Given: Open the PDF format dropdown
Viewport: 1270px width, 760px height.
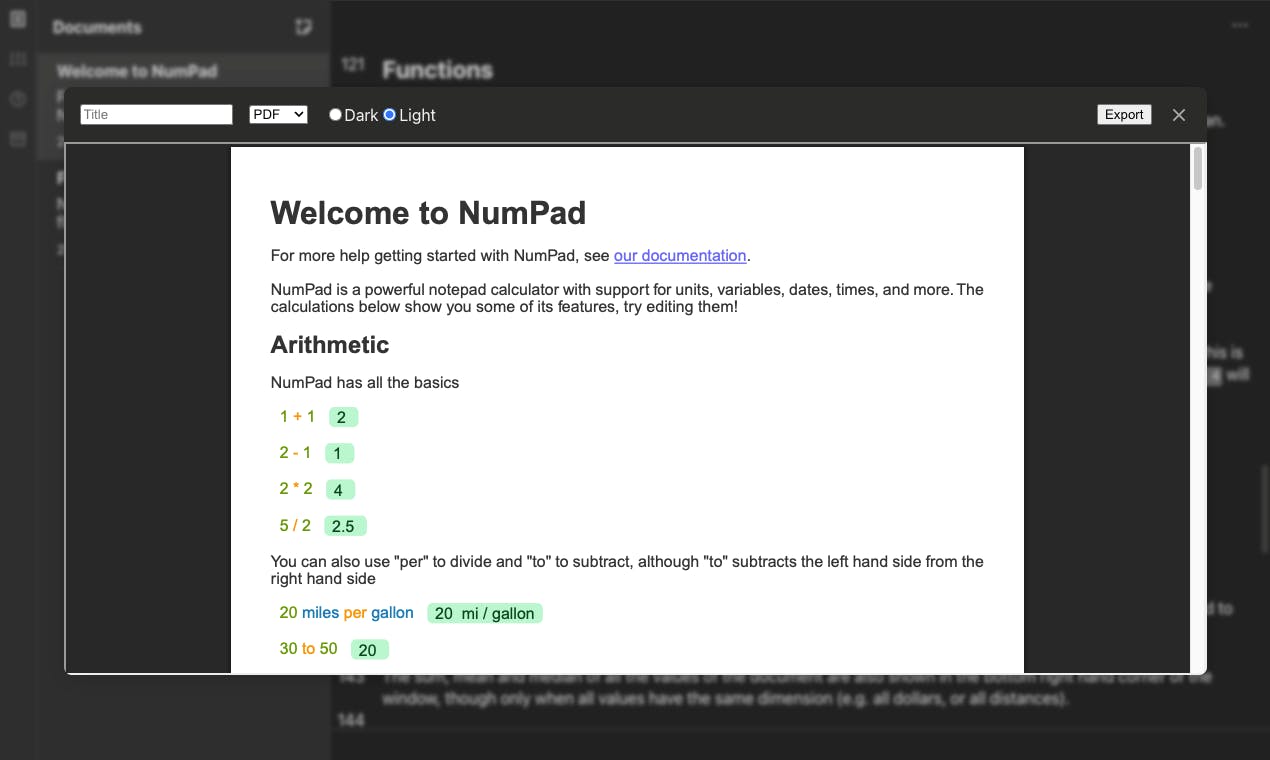Looking at the screenshot, I should coord(278,115).
